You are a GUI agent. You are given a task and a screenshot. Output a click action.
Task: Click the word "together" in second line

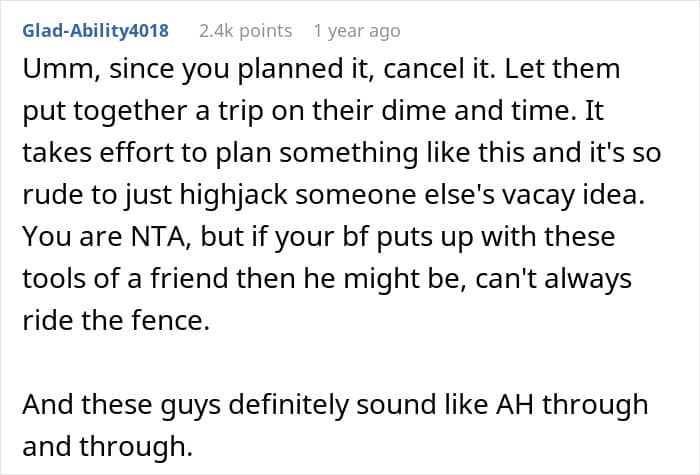coord(130,111)
